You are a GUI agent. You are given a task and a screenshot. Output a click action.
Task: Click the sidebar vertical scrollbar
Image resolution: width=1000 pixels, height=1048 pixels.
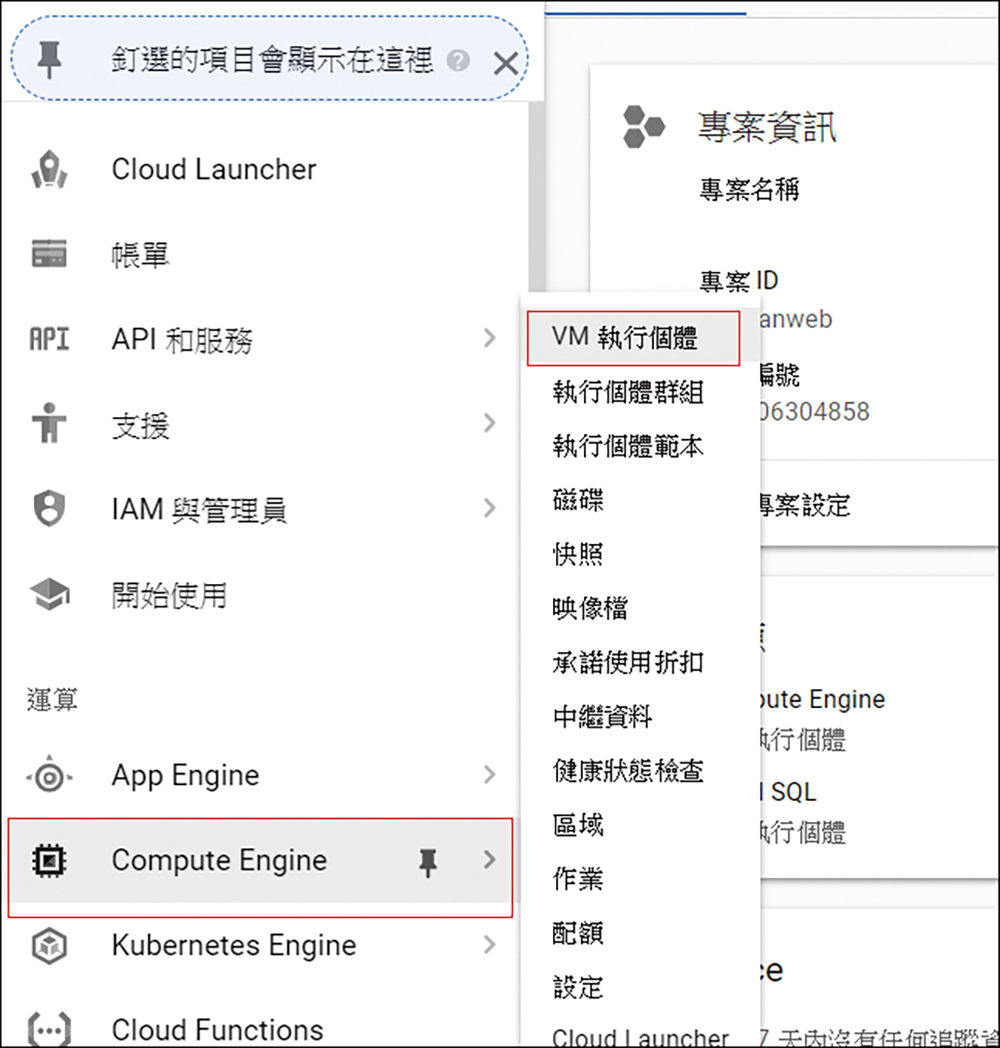[536, 201]
